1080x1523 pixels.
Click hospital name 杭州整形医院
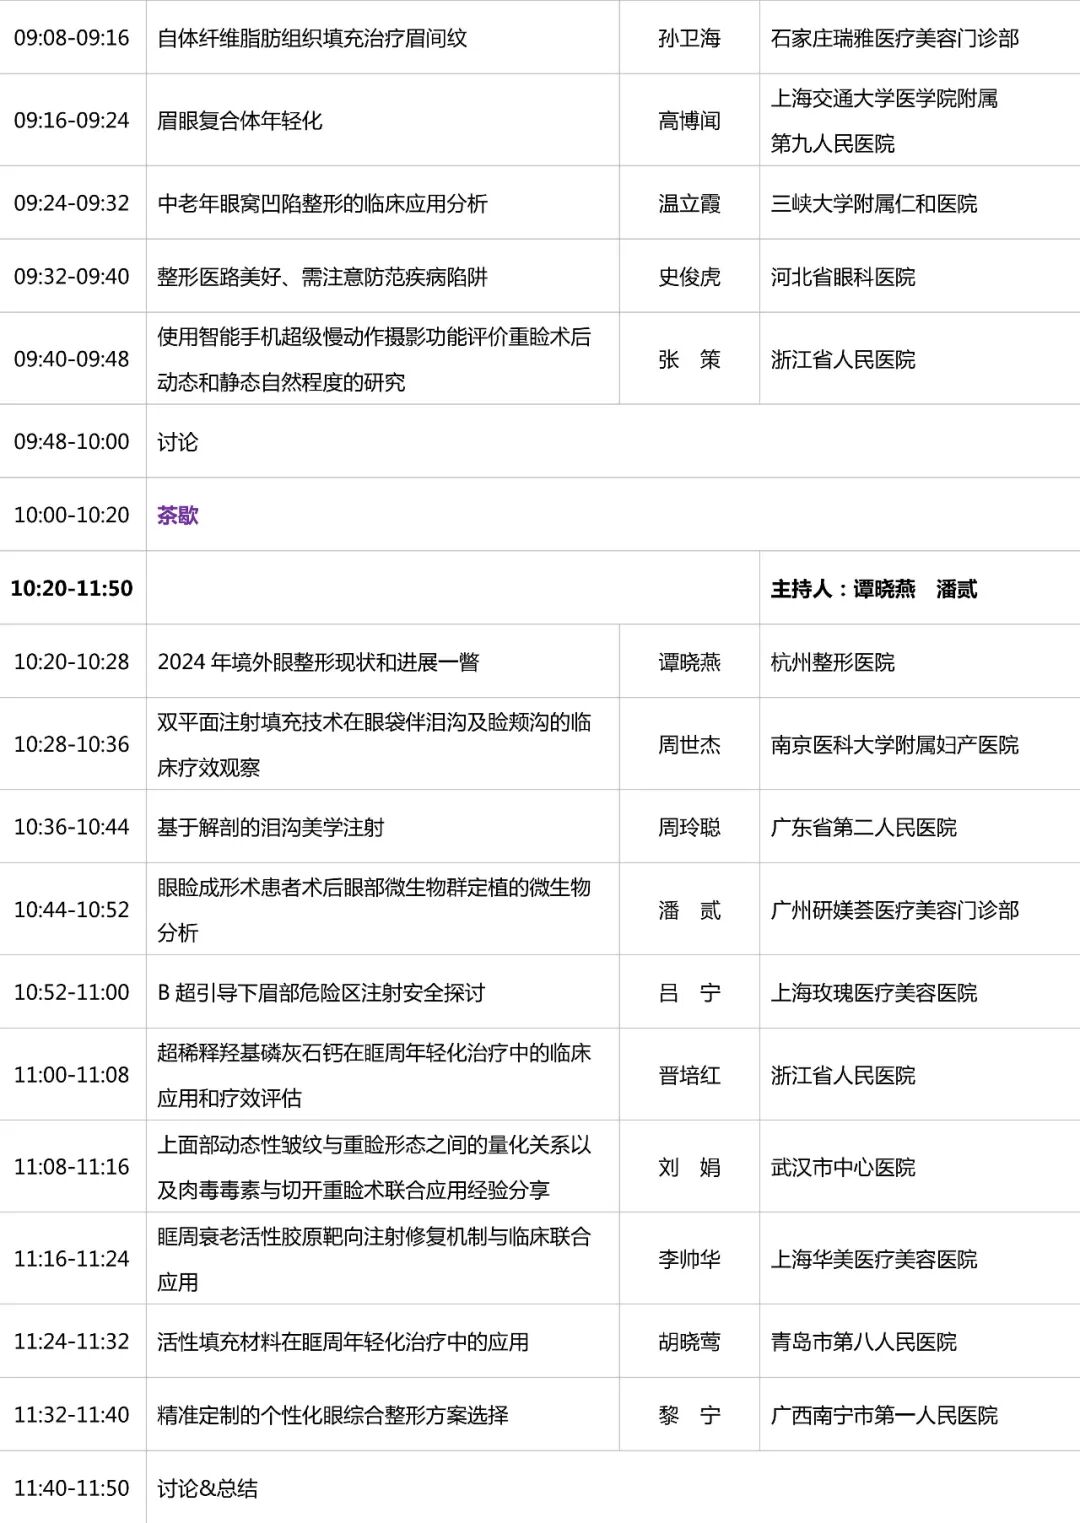pos(834,661)
